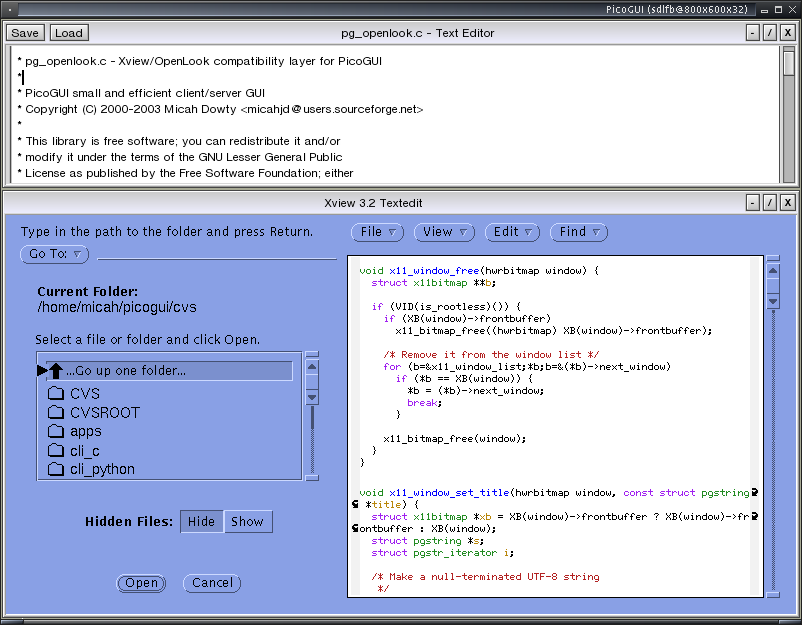The width and height of the screenshot is (802, 625).
Task: Minimize the PicoGUI outer window
Action: (x=764, y=10)
